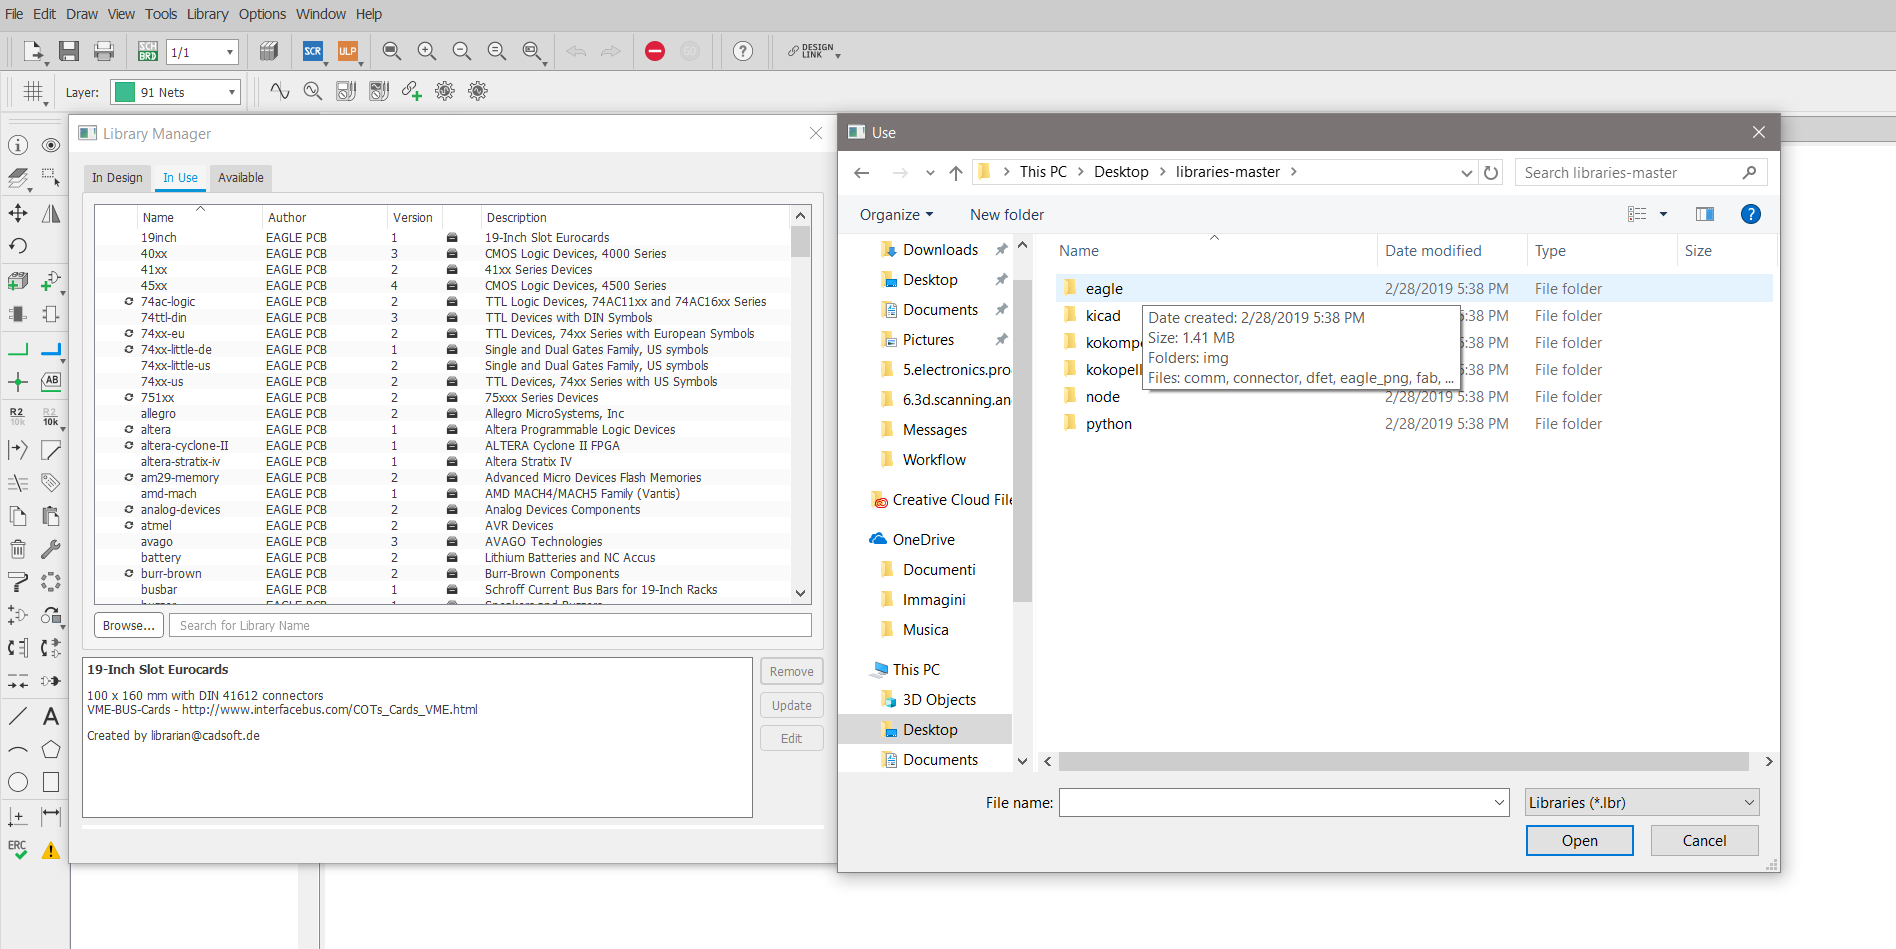Click the Save icon in the toolbar

click(69, 51)
